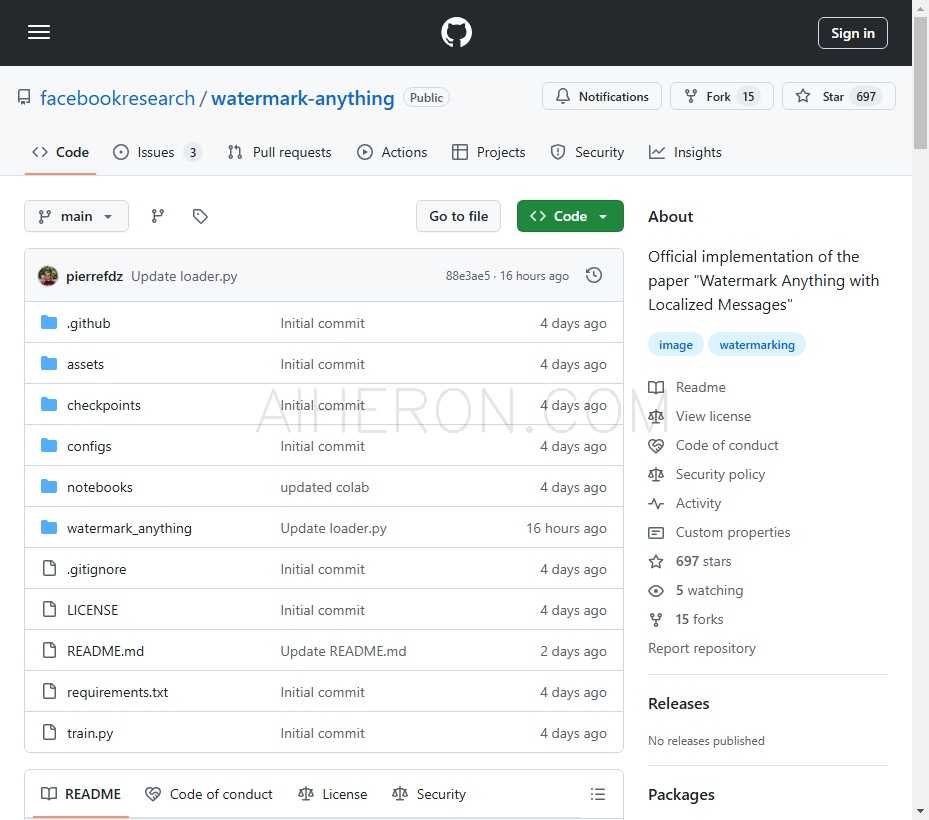View commit history clock icon

[x=594, y=276]
